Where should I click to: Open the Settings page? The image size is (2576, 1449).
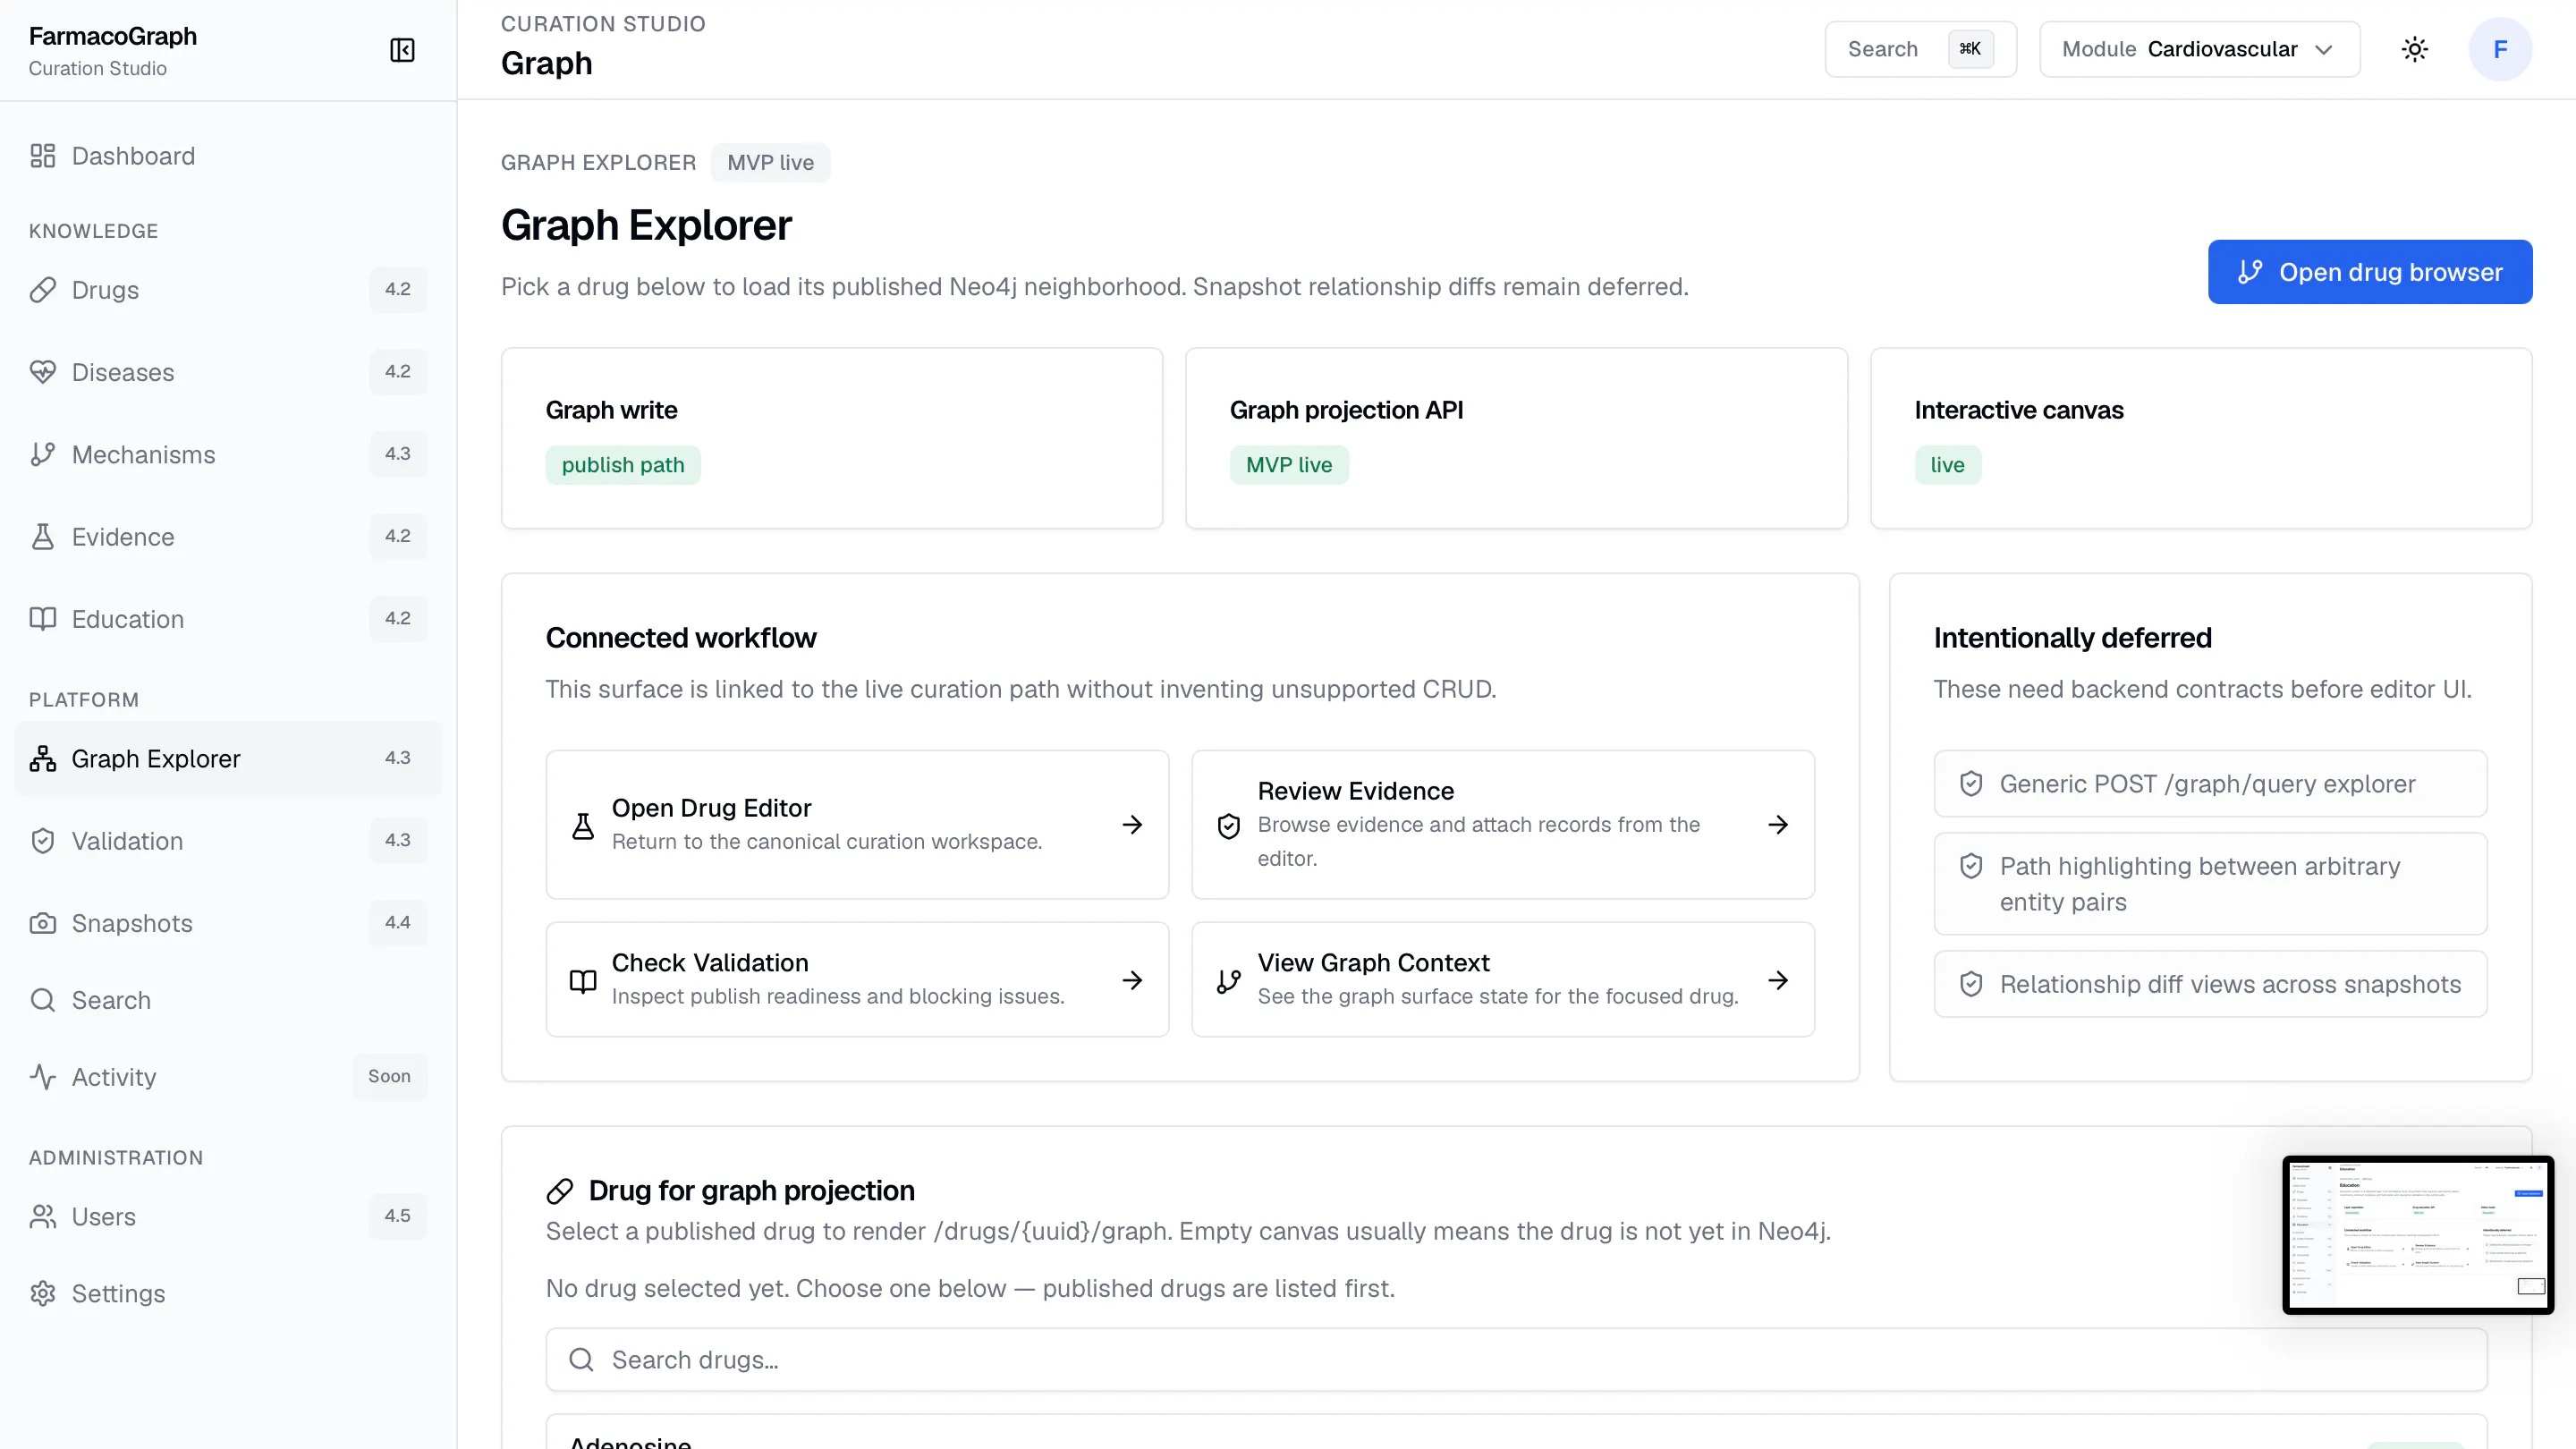pos(228,1294)
